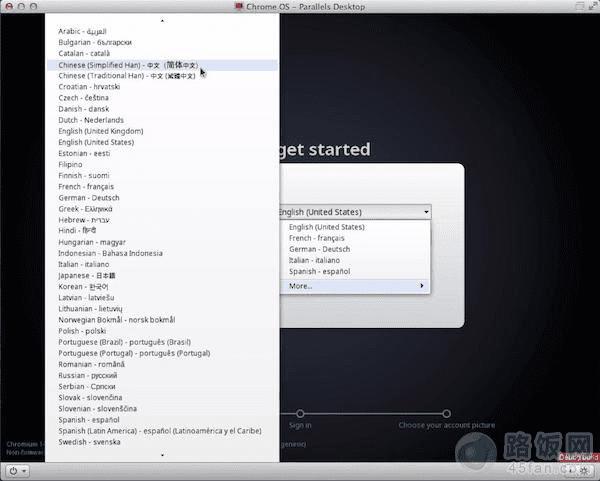Choose Finnish - suomi
This screenshot has width=600, height=481.
[162, 176]
